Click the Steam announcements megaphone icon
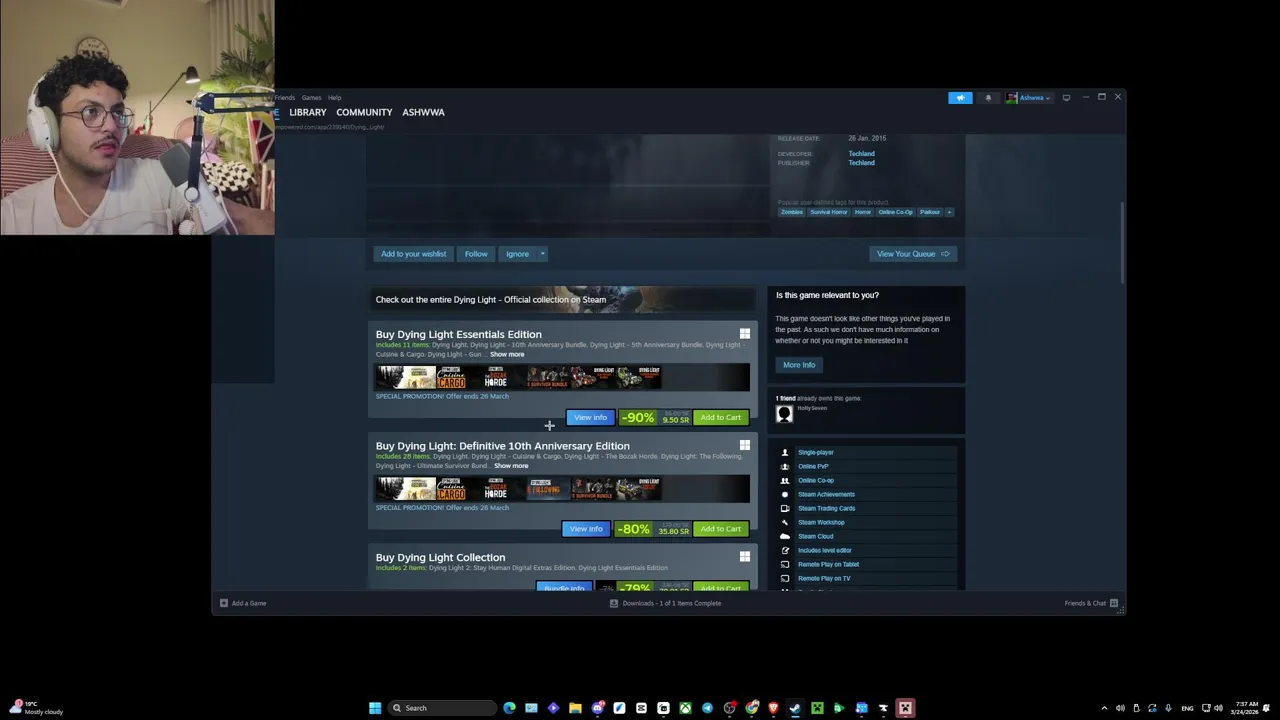Image resolution: width=1280 pixels, height=720 pixels. point(960,98)
